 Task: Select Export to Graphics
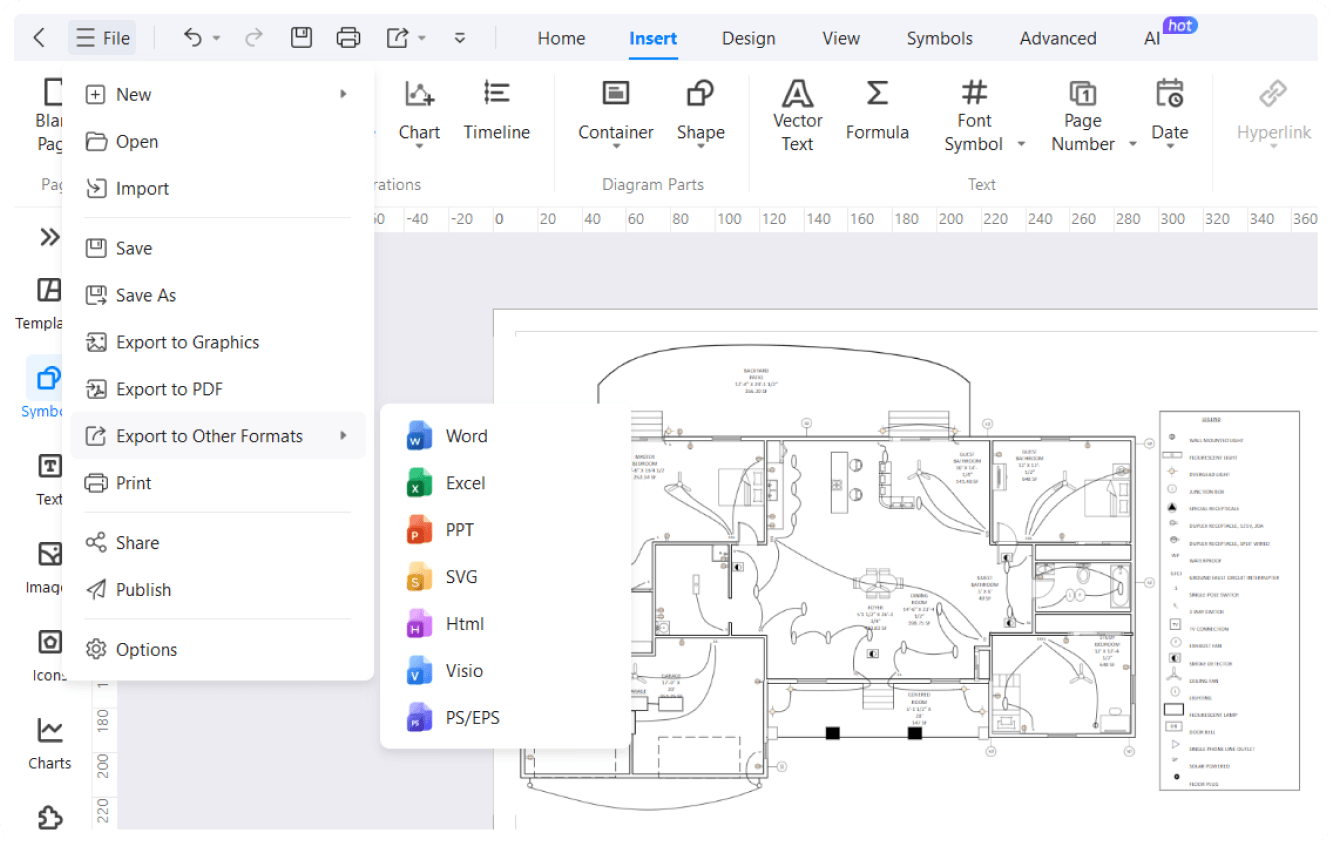[218, 342]
